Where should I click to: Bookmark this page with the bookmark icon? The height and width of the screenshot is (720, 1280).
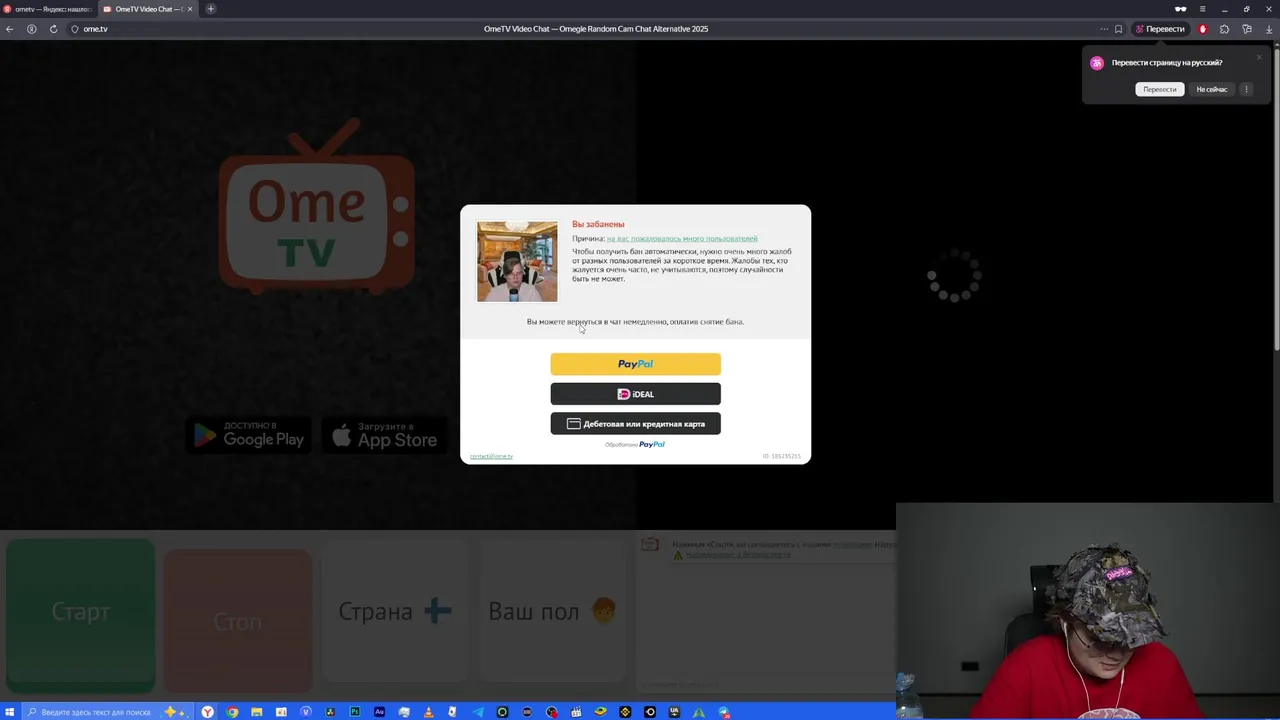(x=1118, y=29)
